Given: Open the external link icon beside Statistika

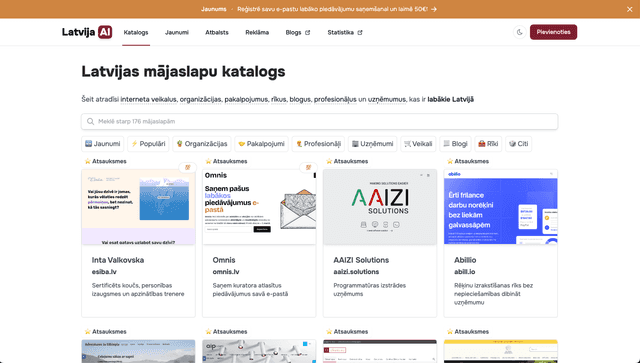Looking at the screenshot, I should [x=360, y=33].
